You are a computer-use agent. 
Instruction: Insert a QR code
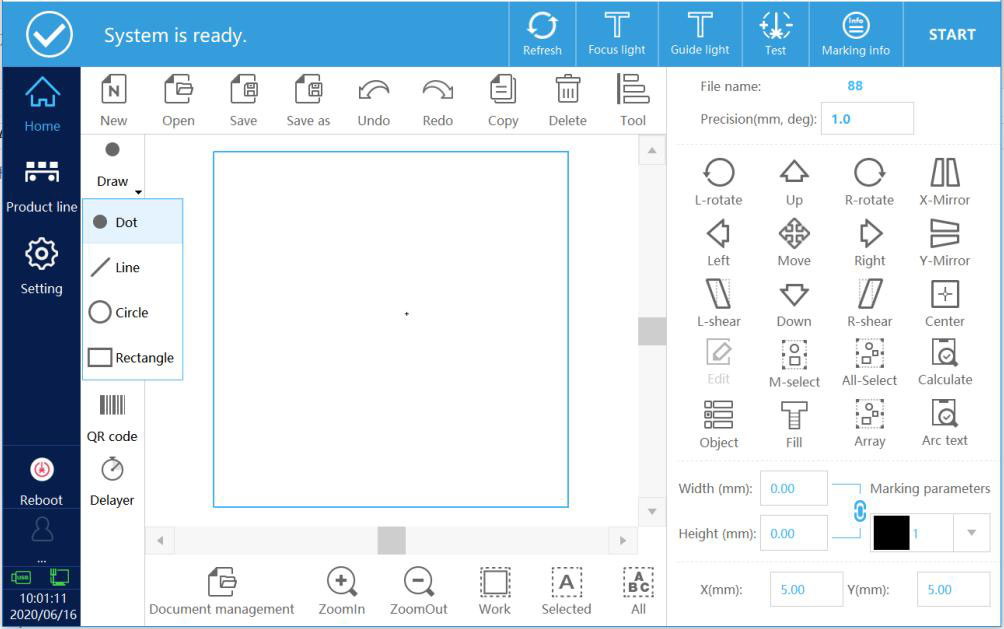[112, 418]
